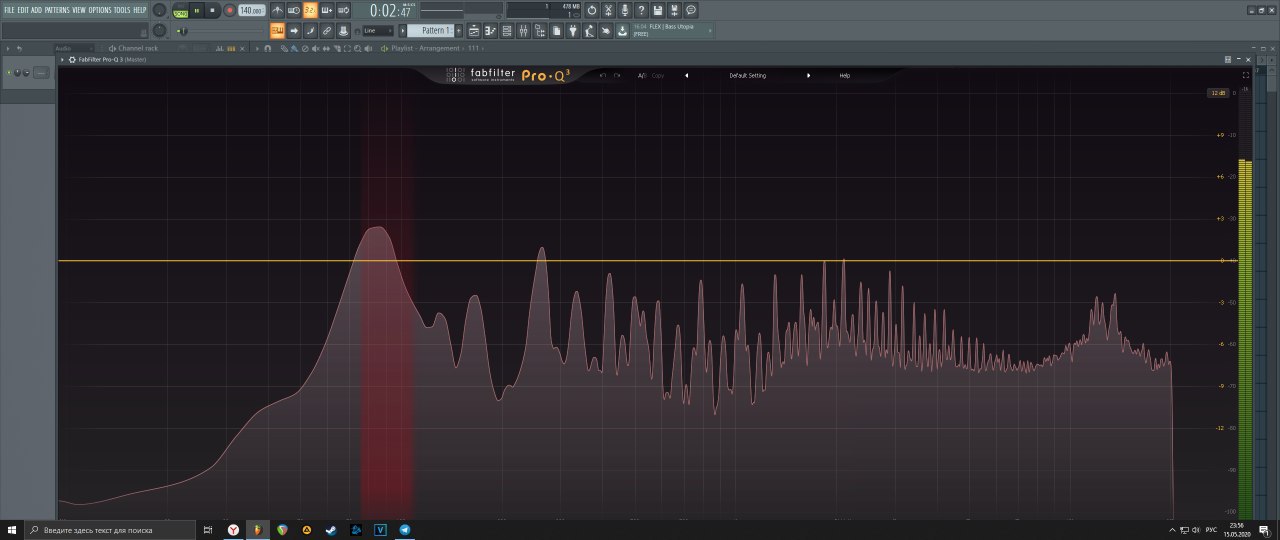Open the chat speech bubble icon
This screenshot has width=1280, height=540.
pyautogui.click(x=691, y=10)
